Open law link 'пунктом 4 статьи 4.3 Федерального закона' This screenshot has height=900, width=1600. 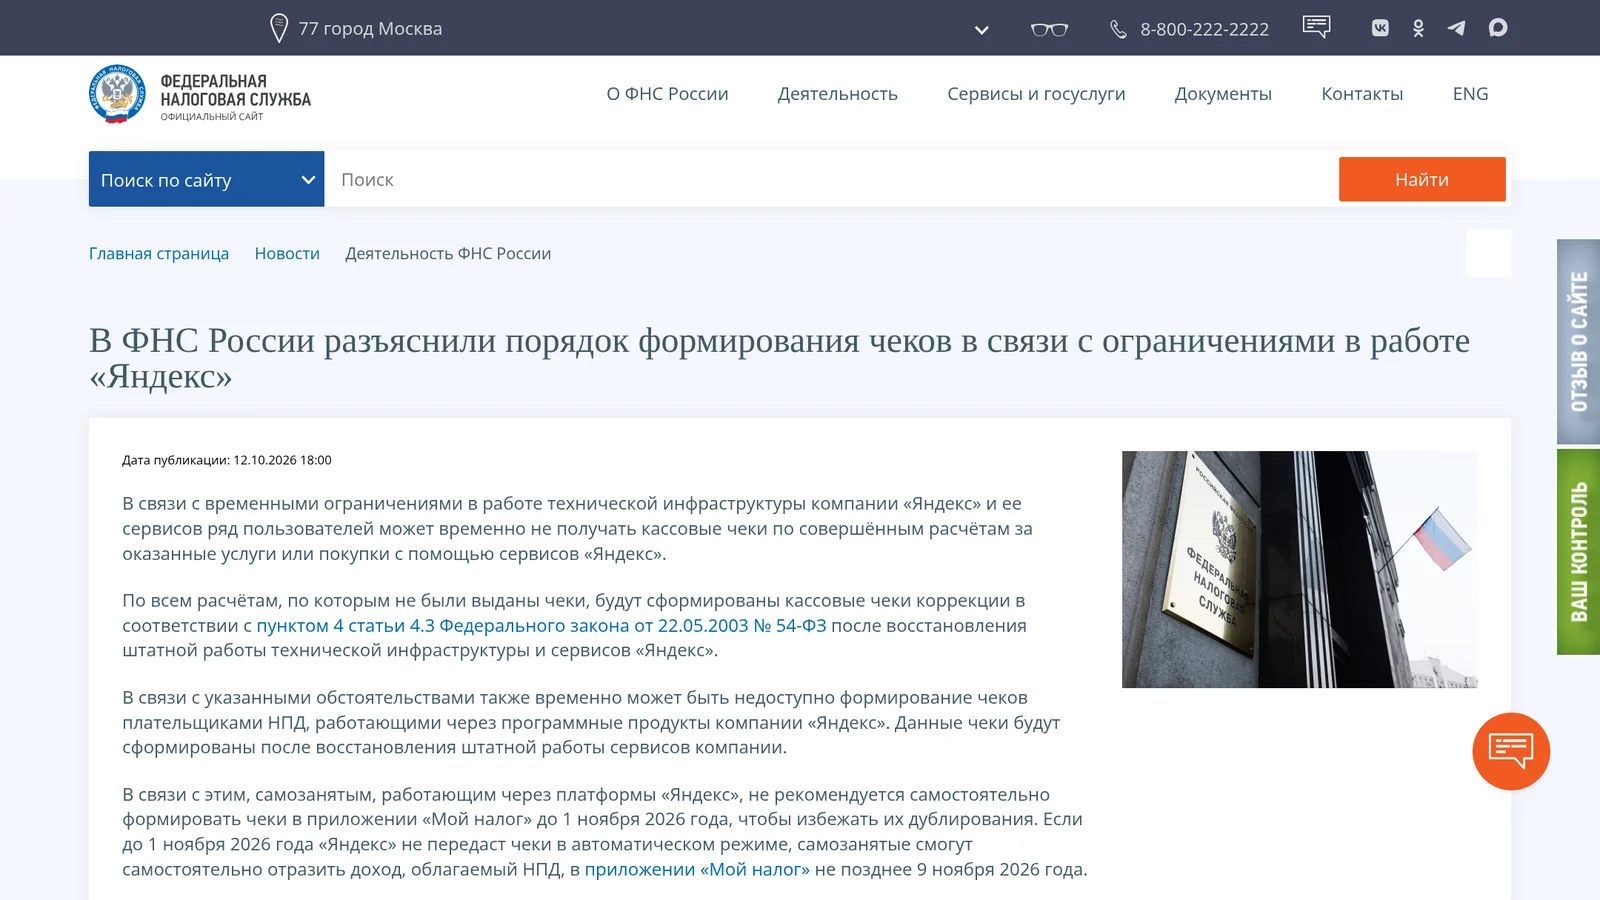tap(542, 626)
